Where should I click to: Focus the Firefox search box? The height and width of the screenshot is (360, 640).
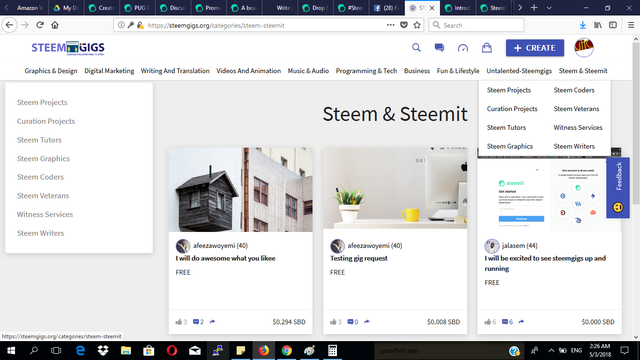coord(476,25)
